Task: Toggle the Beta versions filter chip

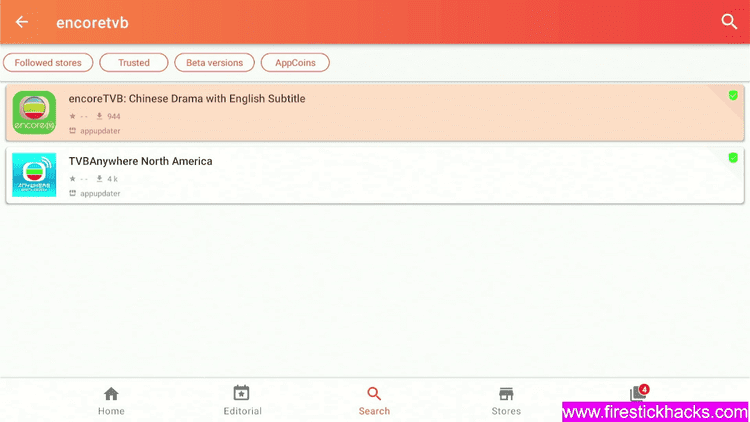Action: click(x=214, y=63)
